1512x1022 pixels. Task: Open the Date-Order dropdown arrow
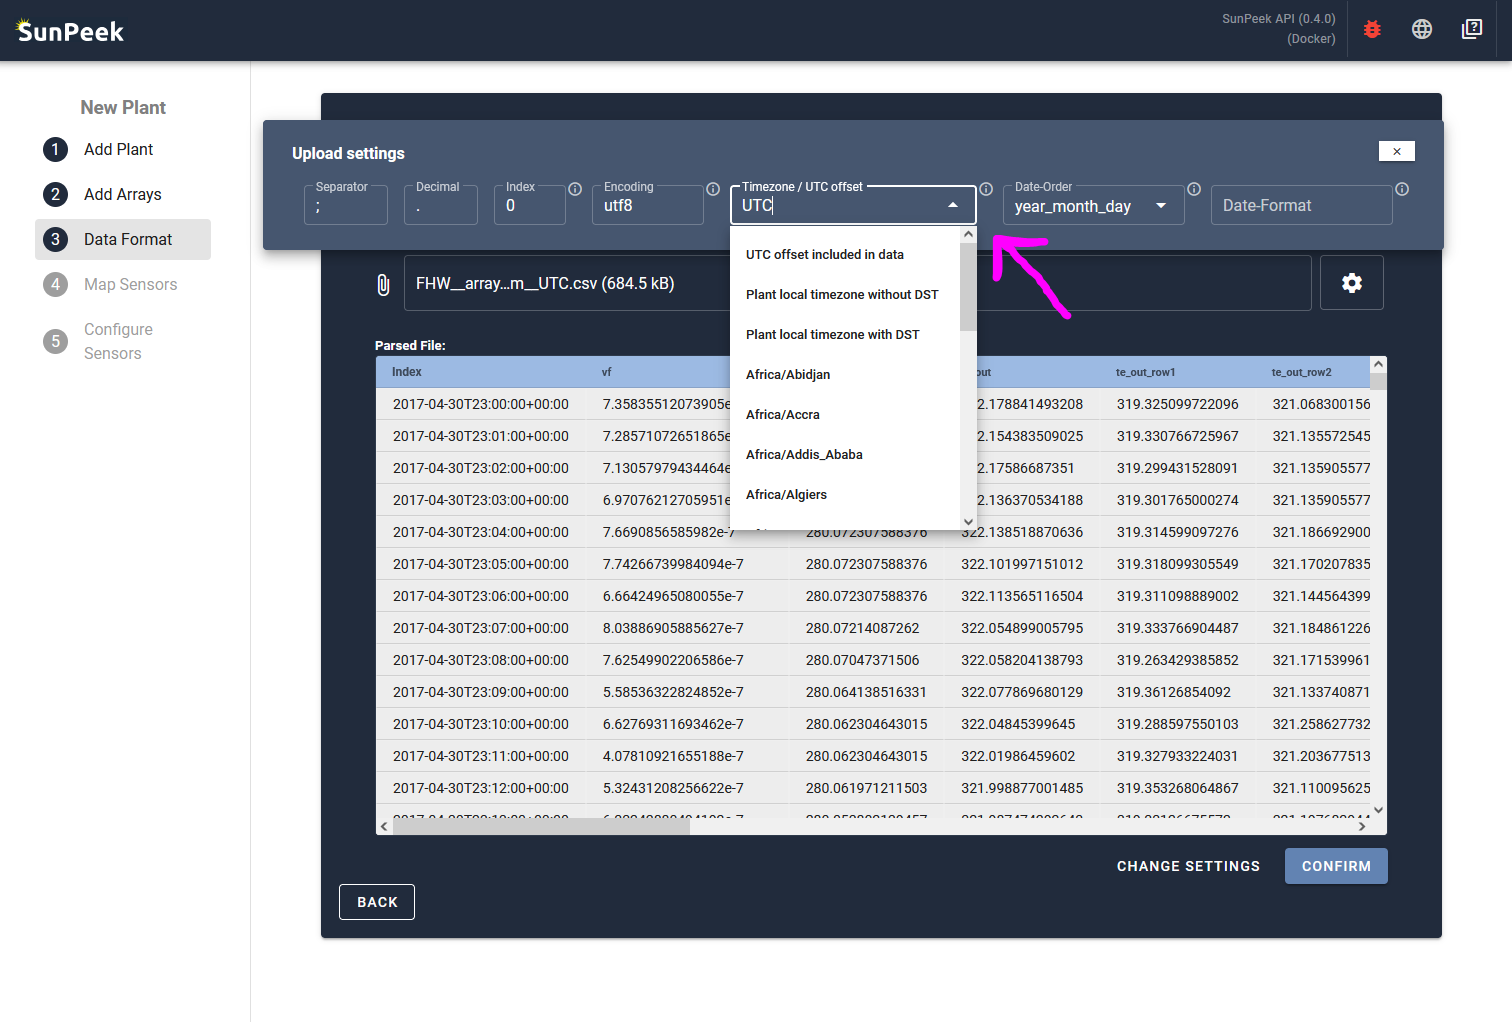[x=1161, y=205]
